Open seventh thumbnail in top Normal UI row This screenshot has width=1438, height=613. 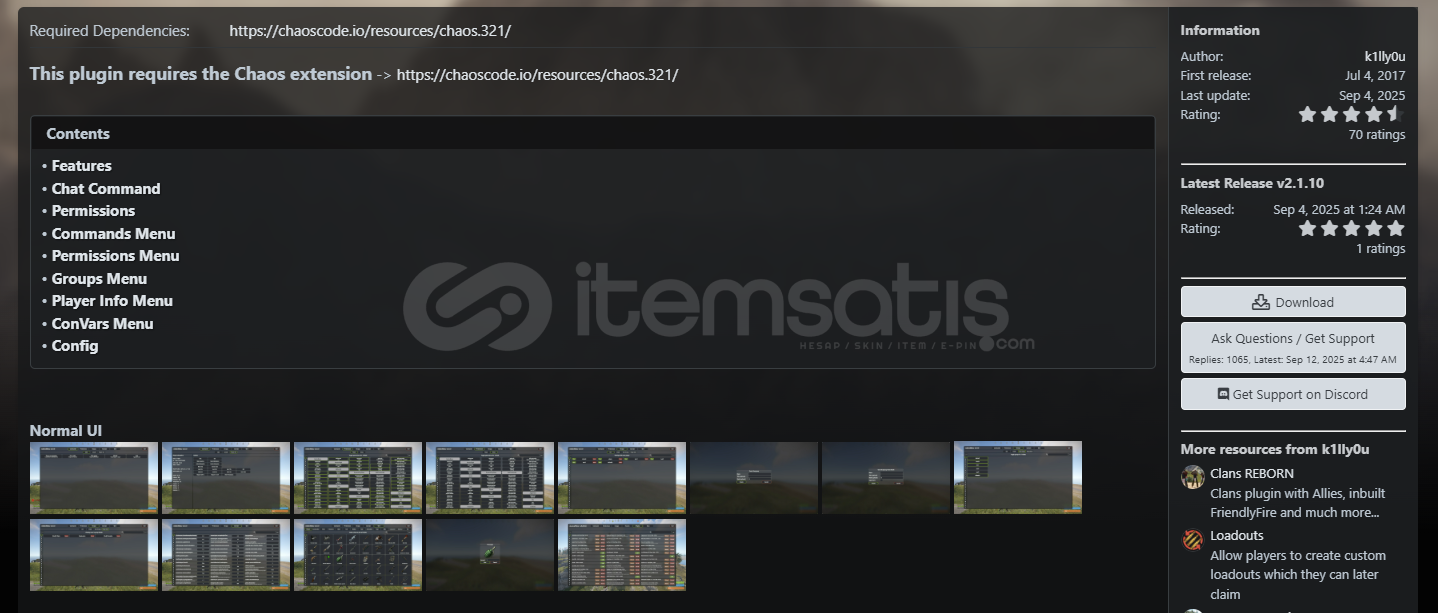[x=886, y=478]
